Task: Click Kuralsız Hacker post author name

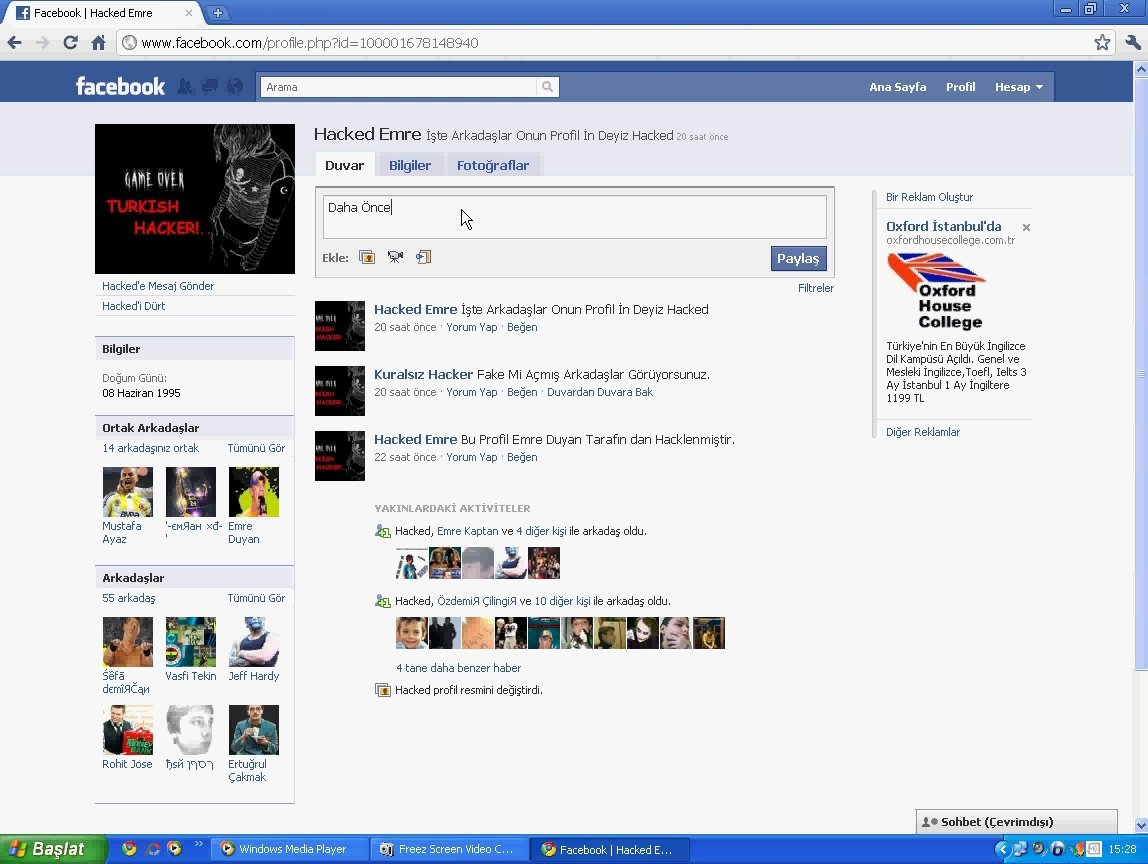Action: [423, 374]
